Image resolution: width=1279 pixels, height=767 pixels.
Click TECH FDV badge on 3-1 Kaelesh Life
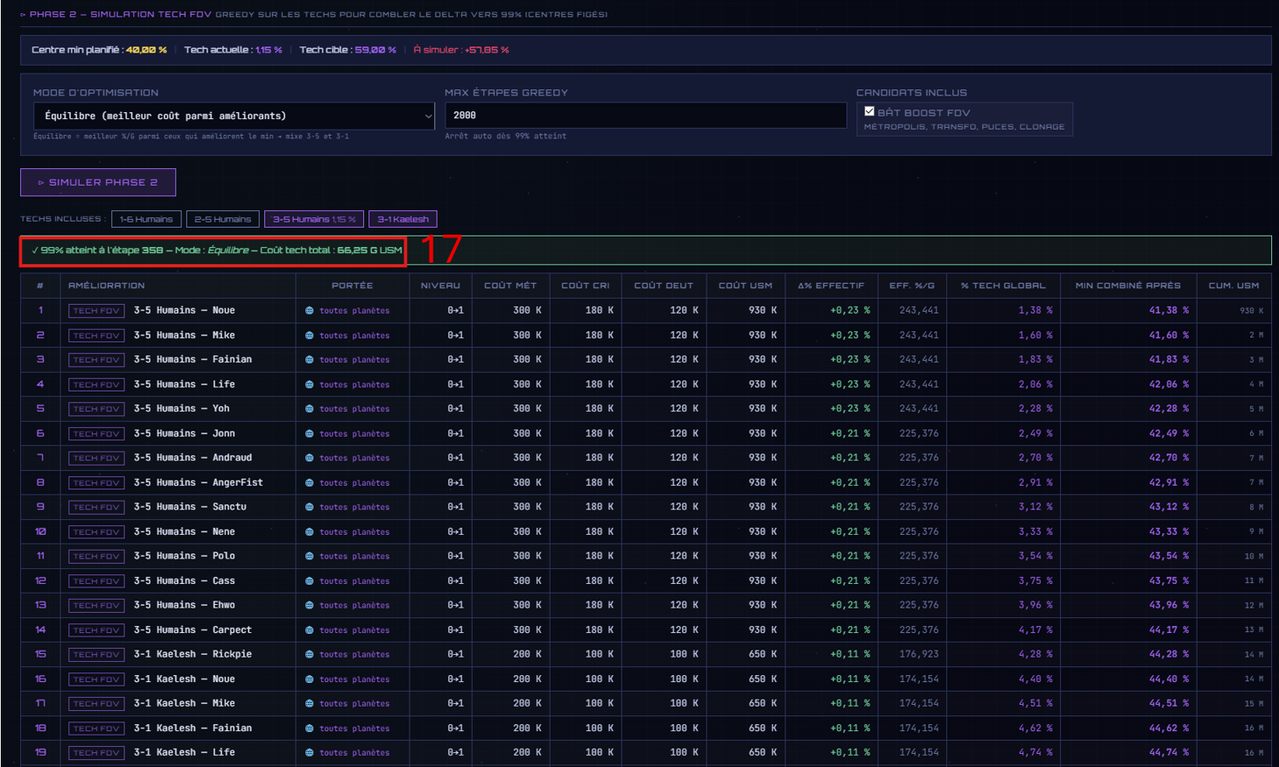[x=97, y=753]
